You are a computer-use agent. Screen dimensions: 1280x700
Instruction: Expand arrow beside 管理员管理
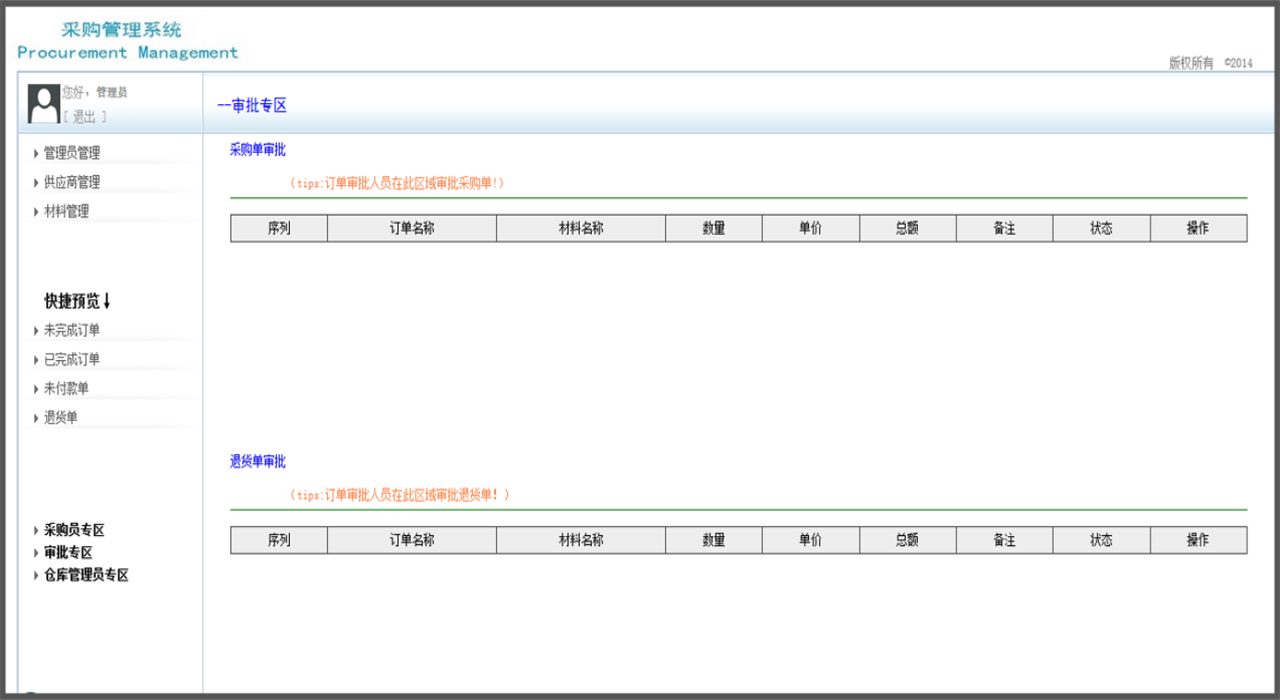(37, 154)
